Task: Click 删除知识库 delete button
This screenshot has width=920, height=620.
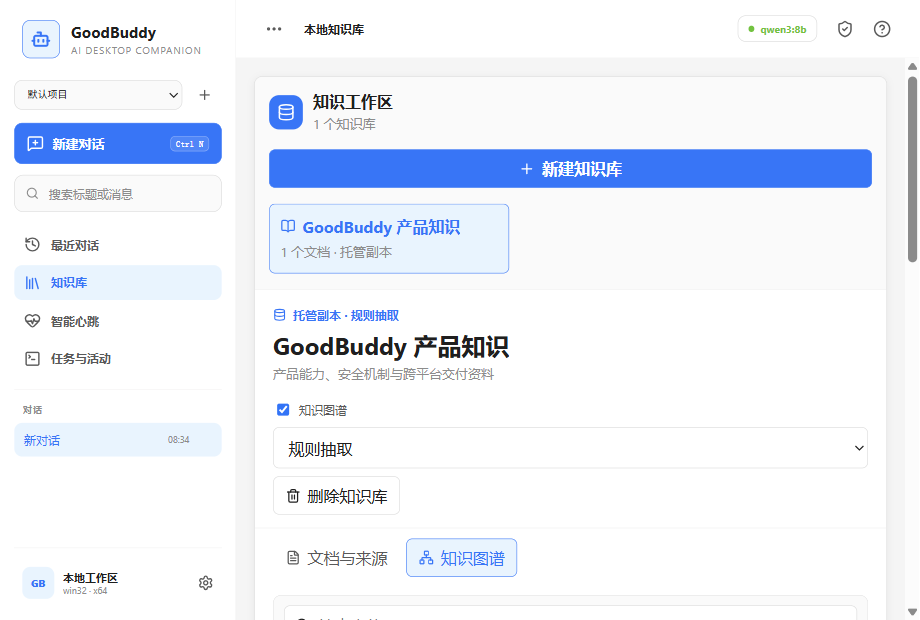Action: pos(336,496)
